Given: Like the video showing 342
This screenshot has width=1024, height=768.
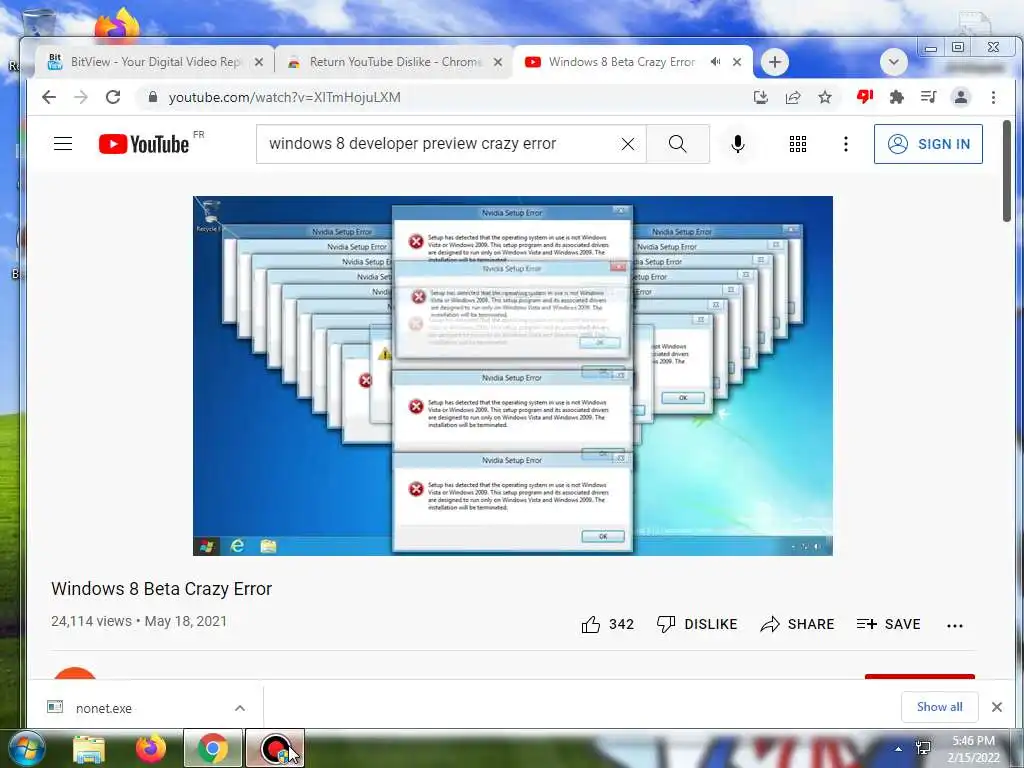Looking at the screenshot, I should click(x=607, y=624).
